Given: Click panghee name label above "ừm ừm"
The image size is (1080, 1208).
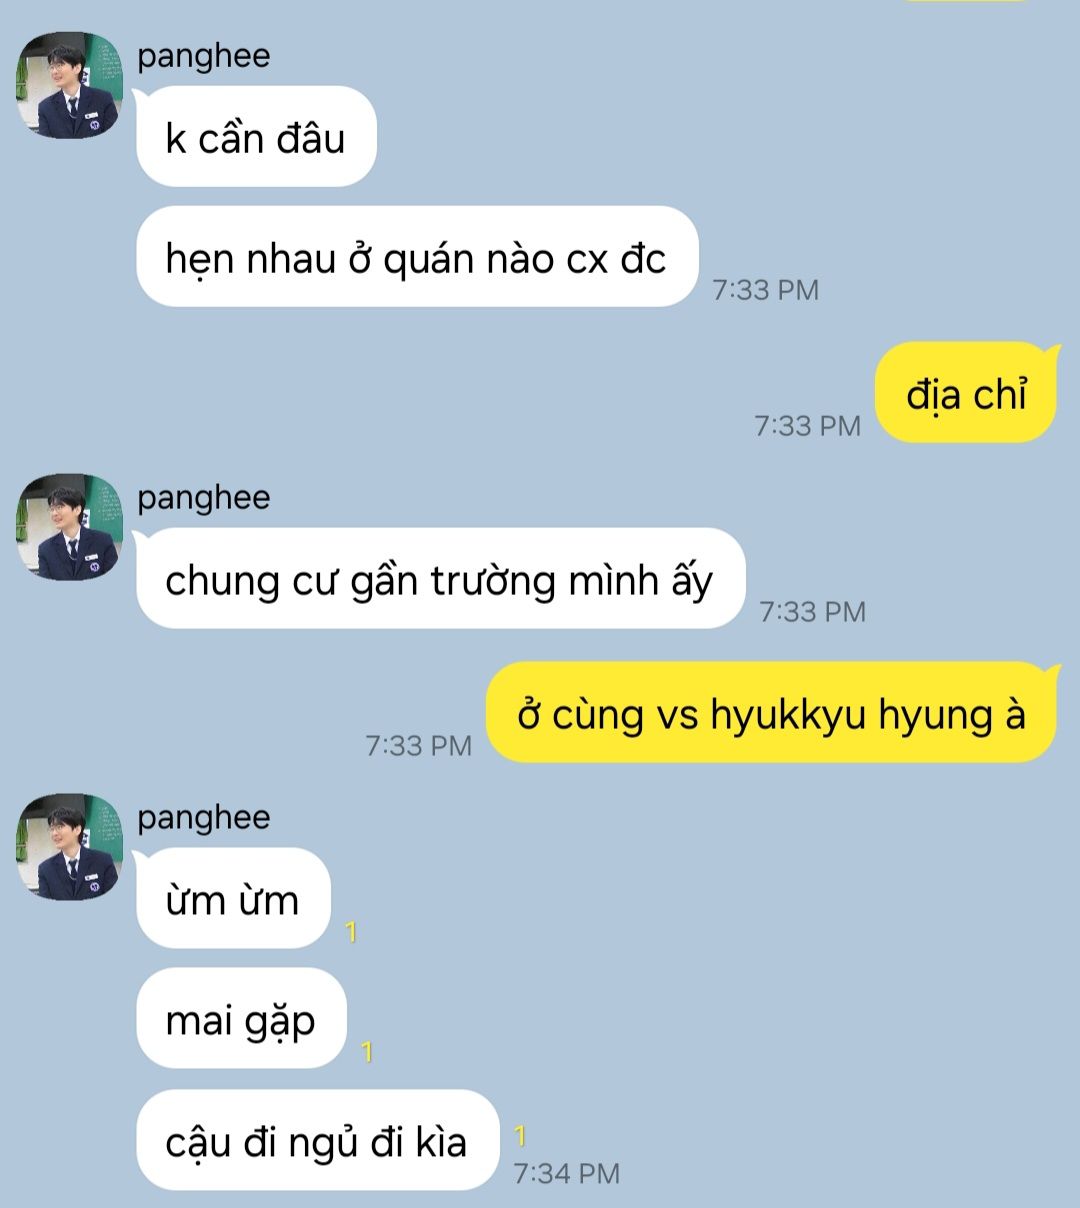Looking at the screenshot, I should click(x=204, y=818).
